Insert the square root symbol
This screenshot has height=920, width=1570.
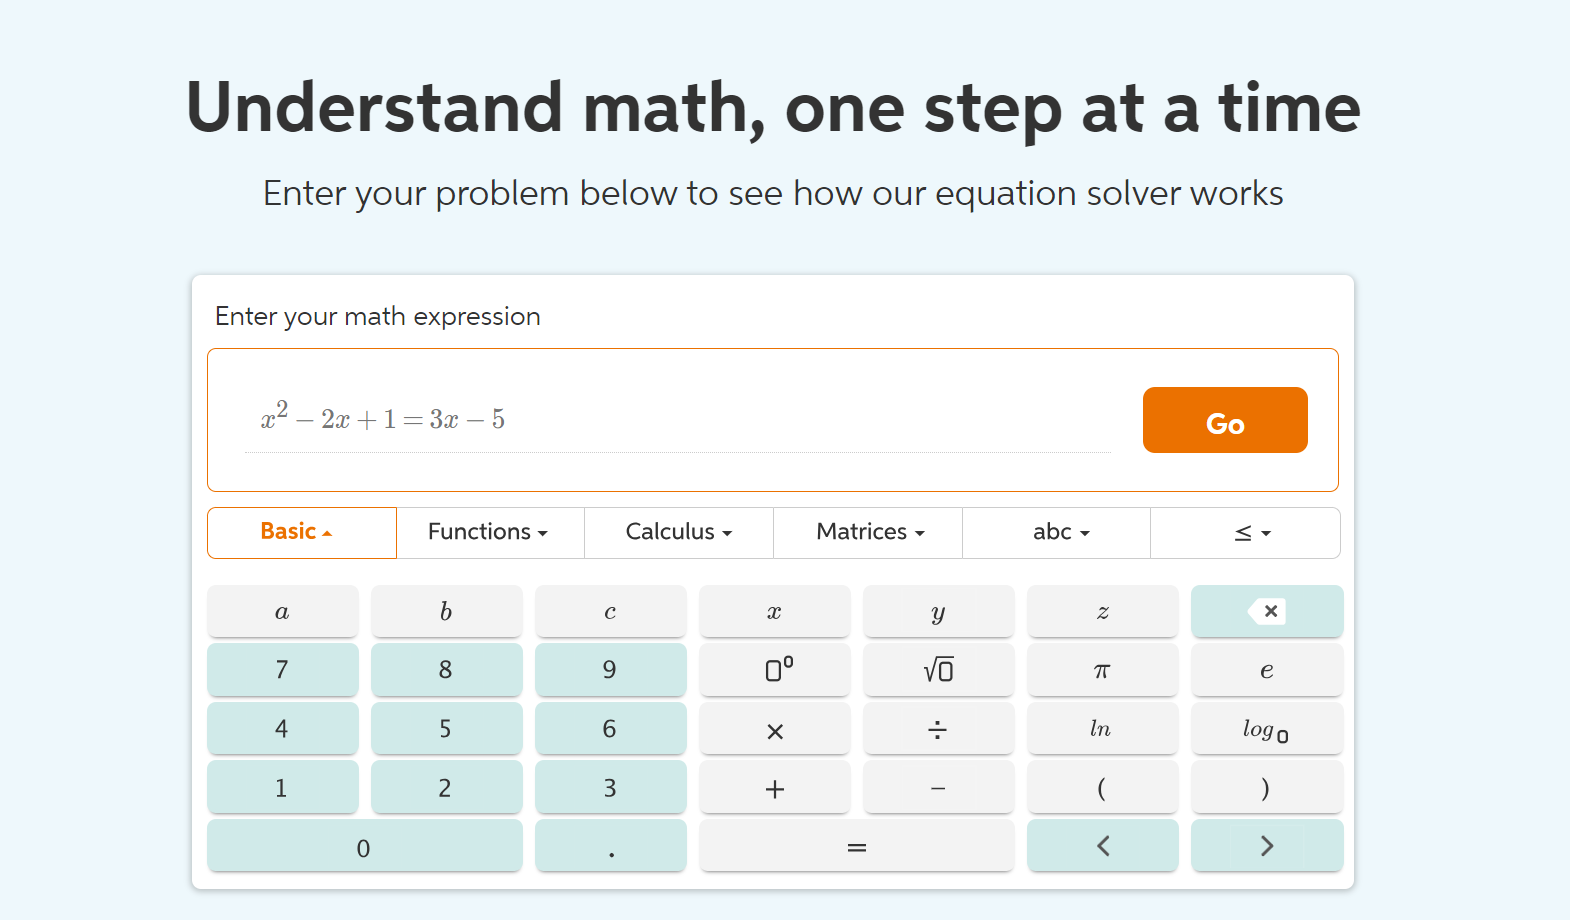[x=938, y=669]
